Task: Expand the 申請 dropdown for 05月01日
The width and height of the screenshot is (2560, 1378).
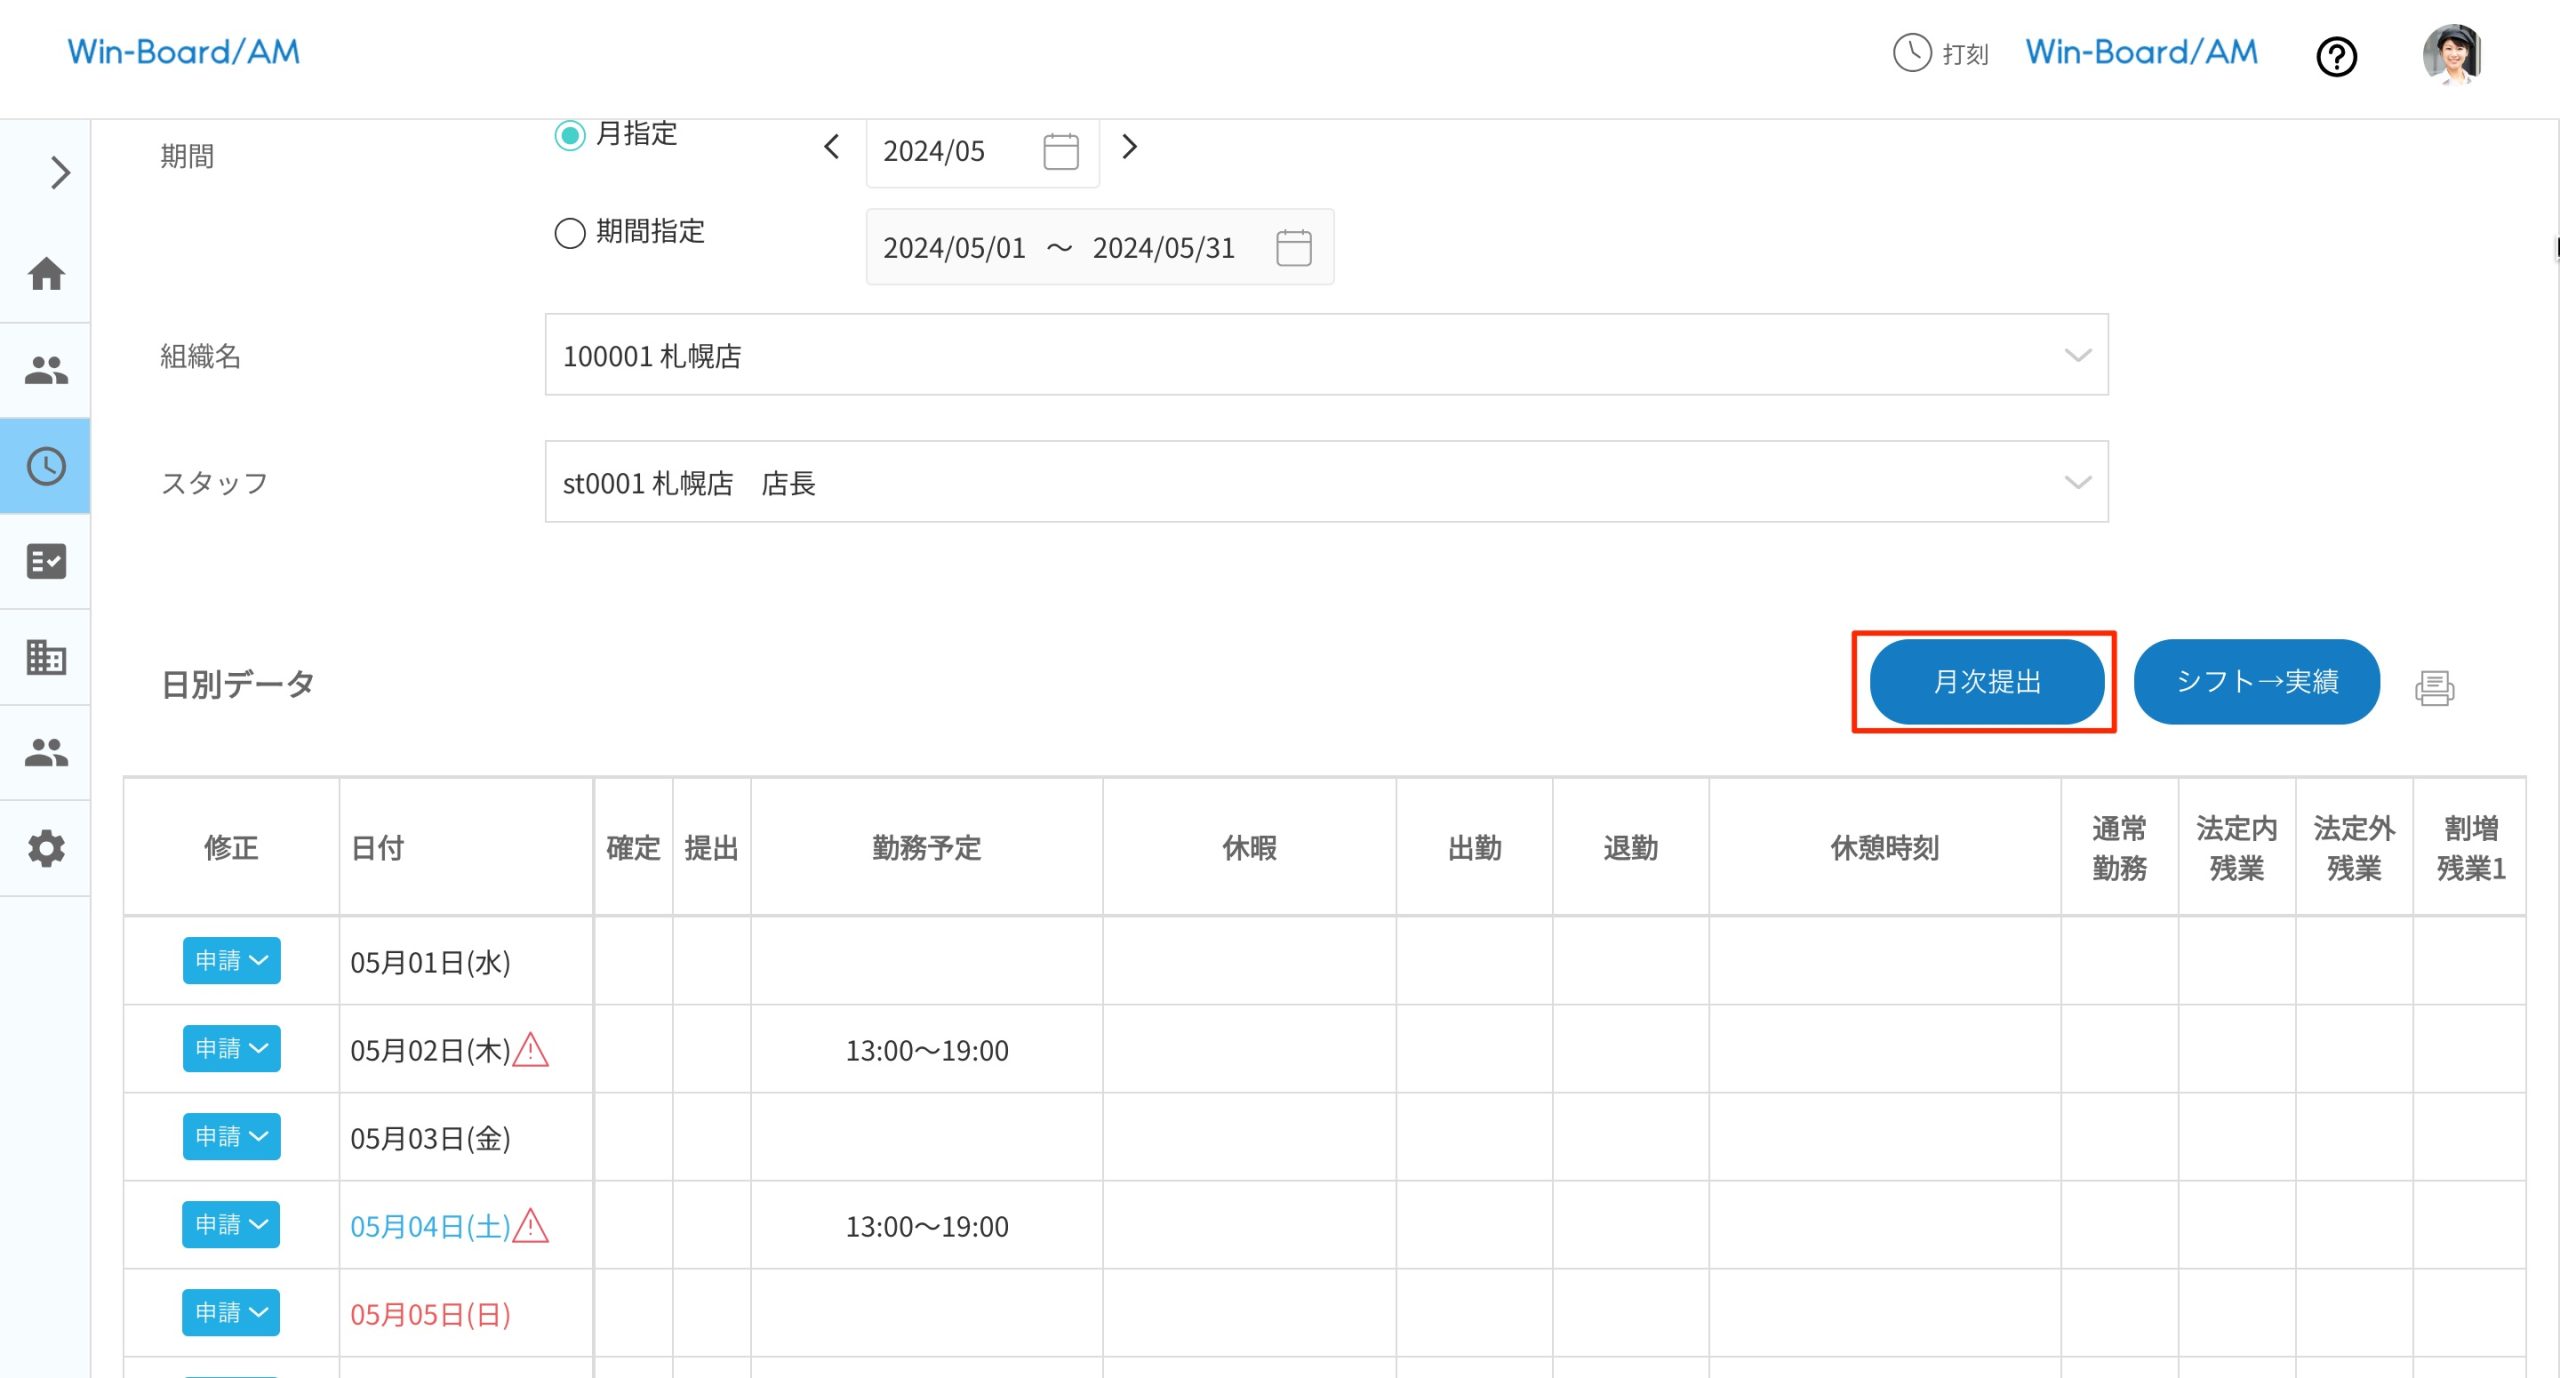Action: click(x=231, y=960)
